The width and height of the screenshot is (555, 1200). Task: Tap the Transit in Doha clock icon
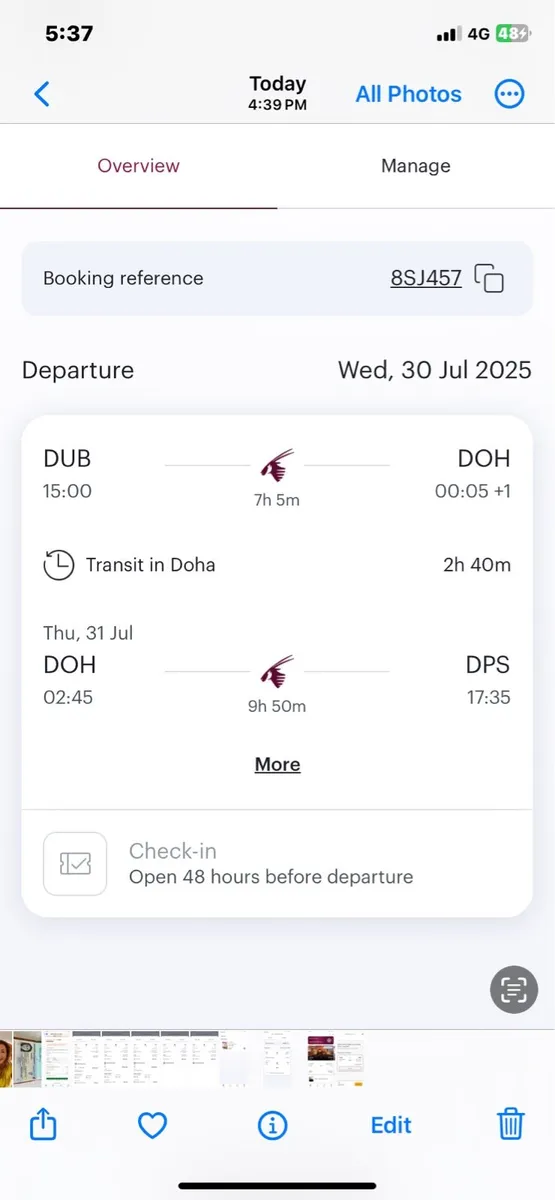(59, 565)
